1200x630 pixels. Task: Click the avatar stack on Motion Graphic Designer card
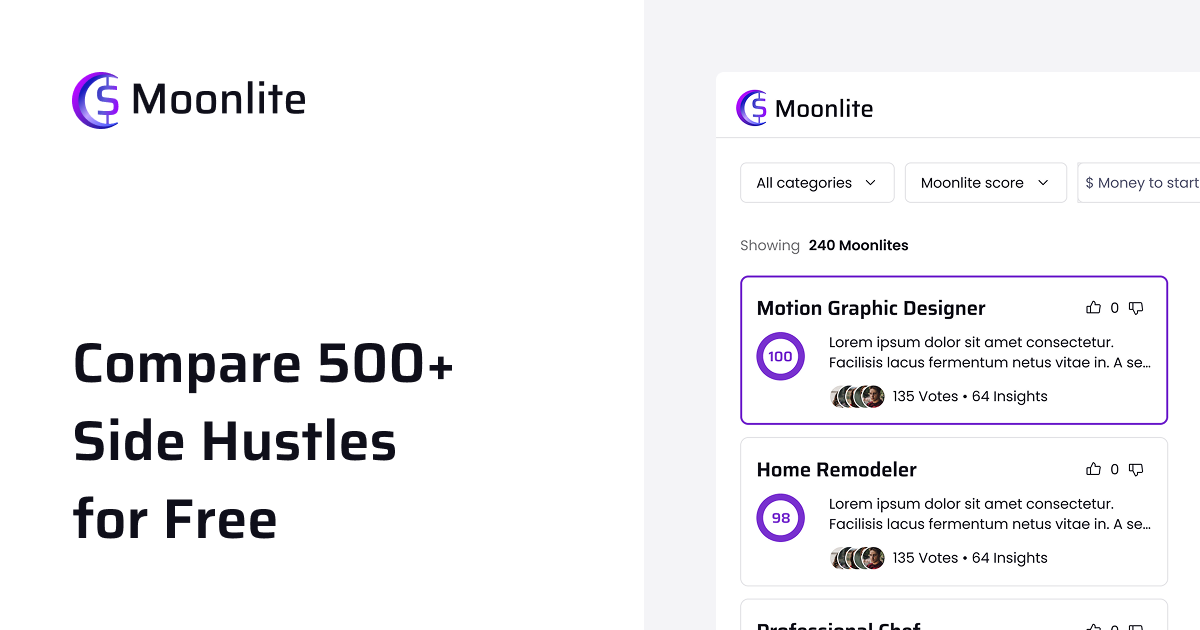[x=856, y=395]
